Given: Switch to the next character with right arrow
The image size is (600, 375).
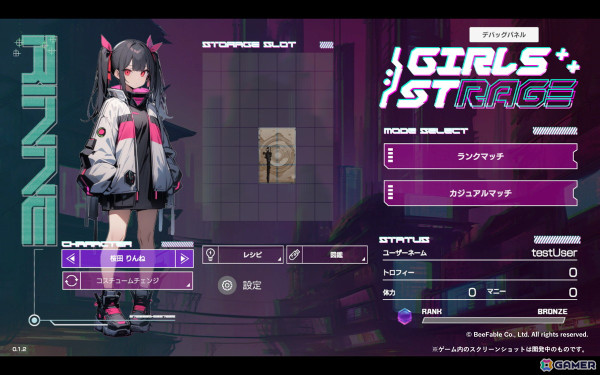Looking at the screenshot, I should click(x=184, y=259).
